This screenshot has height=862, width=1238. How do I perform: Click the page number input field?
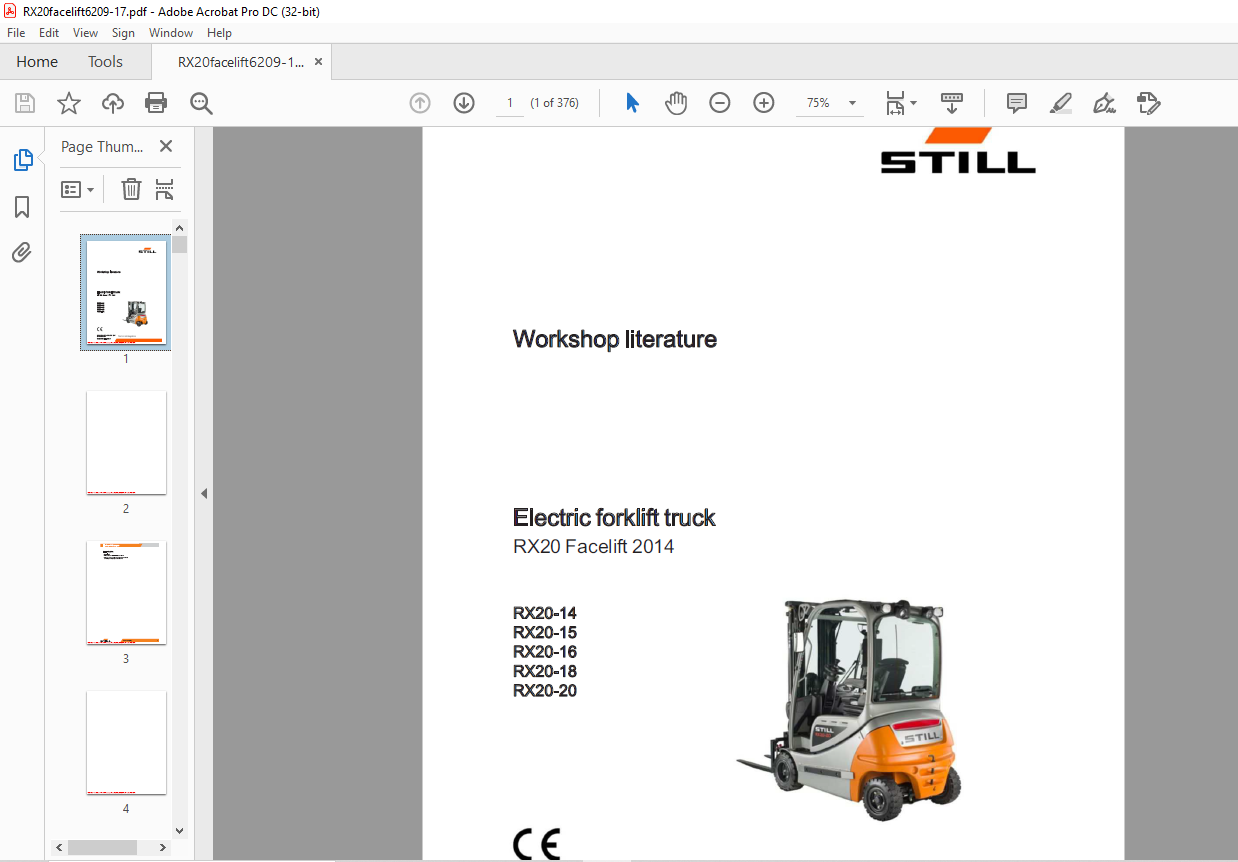point(510,103)
